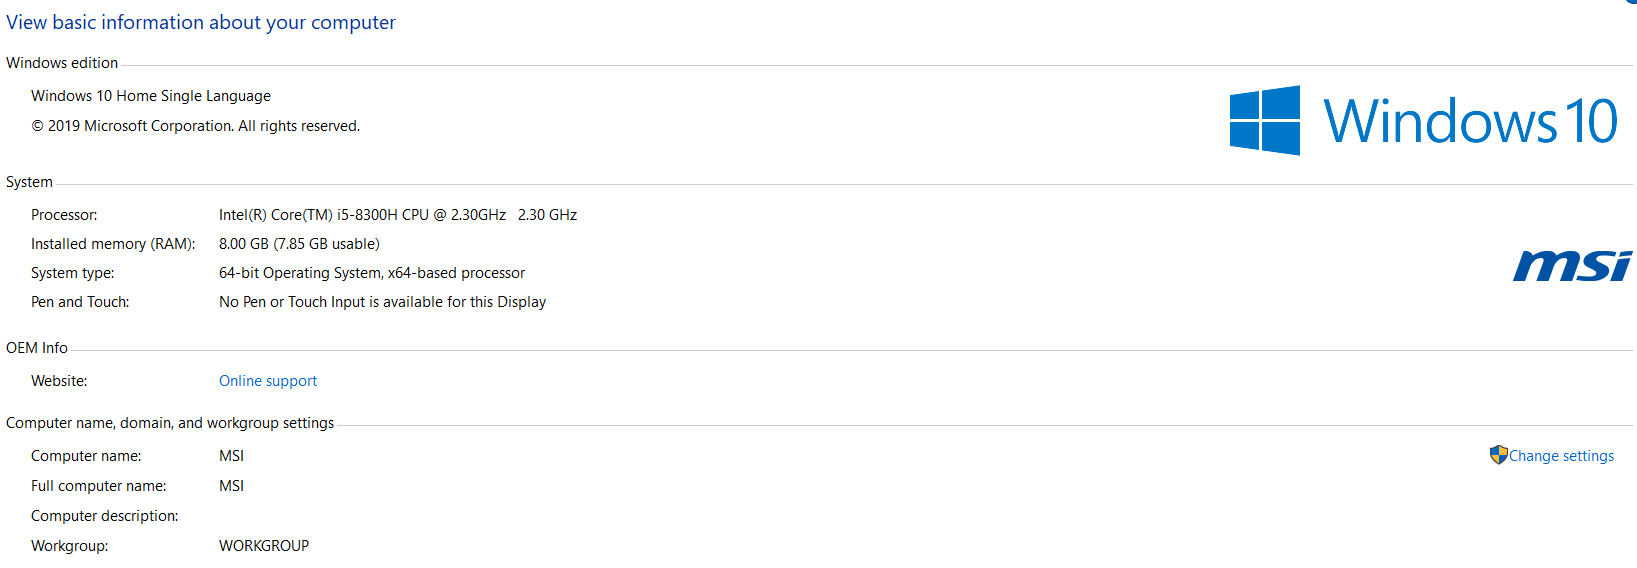The height and width of the screenshot is (568, 1637).
Task: Click the MSI value next to Full computer name
Action: click(231, 486)
